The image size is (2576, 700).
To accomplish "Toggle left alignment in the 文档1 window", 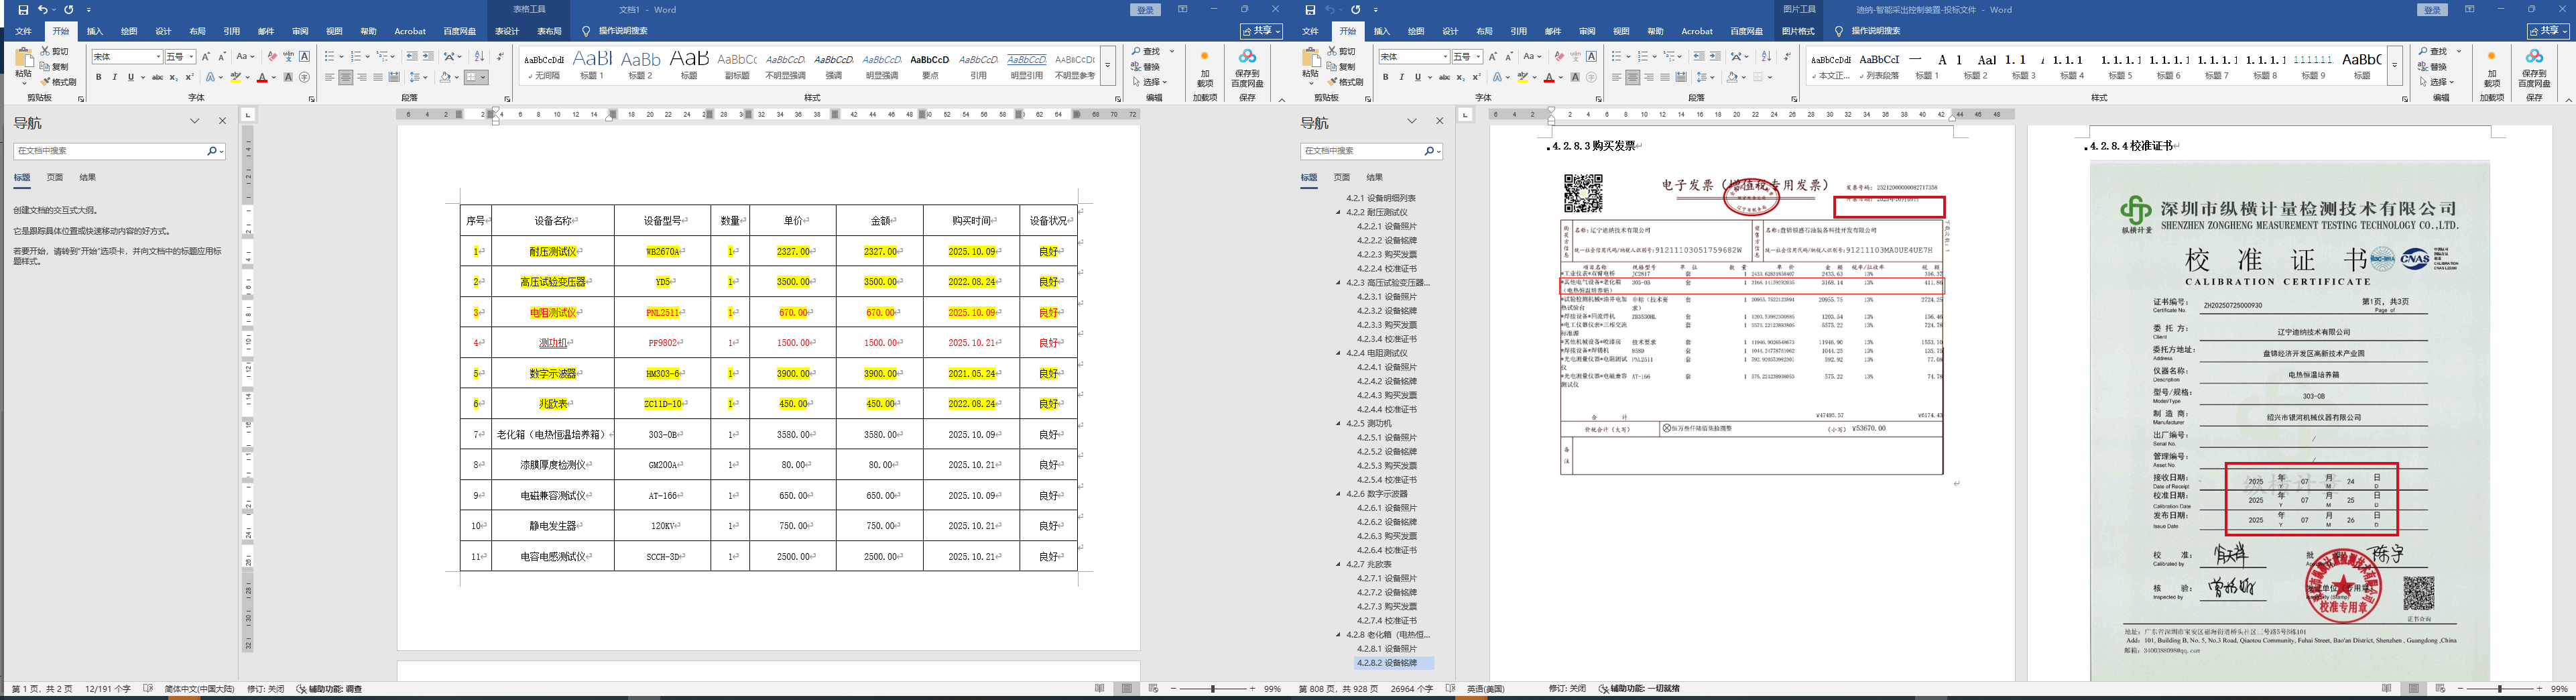I will [329, 77].
